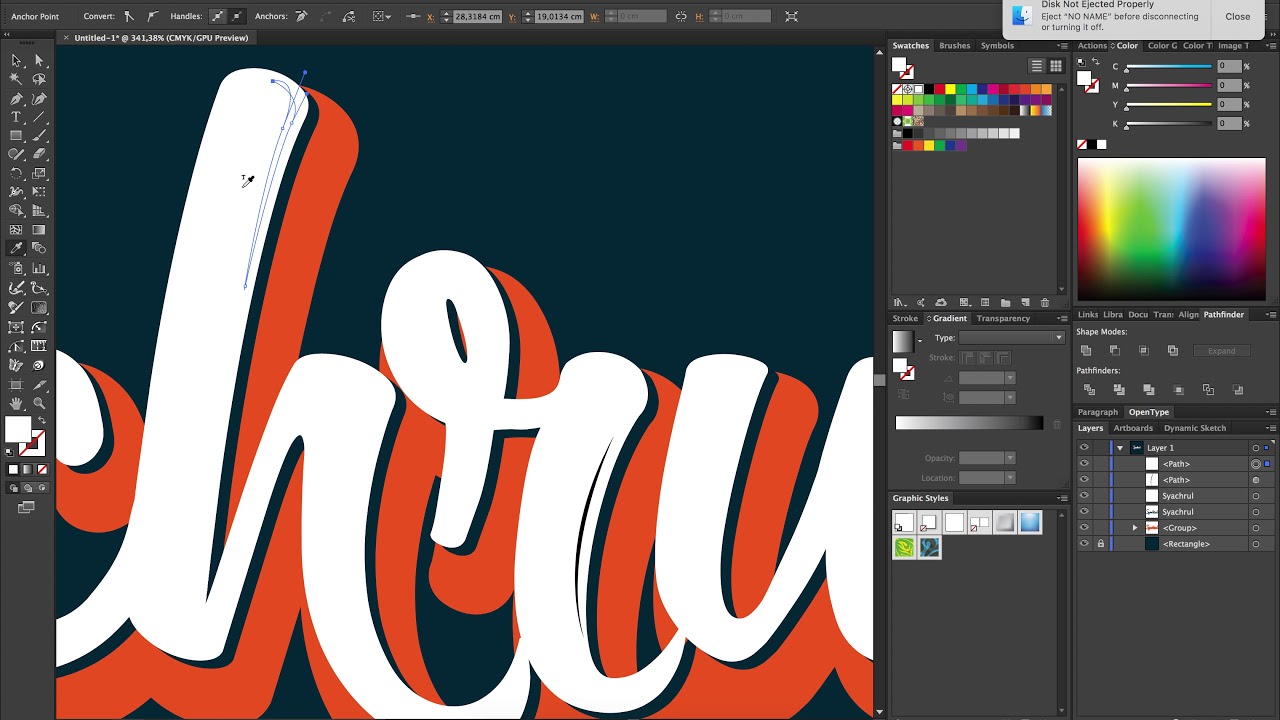The height and width of the screenshot is (720, 1280).
Task: Click the yellow swatch in Swatches panel
Action: click(x=950, y=89)
